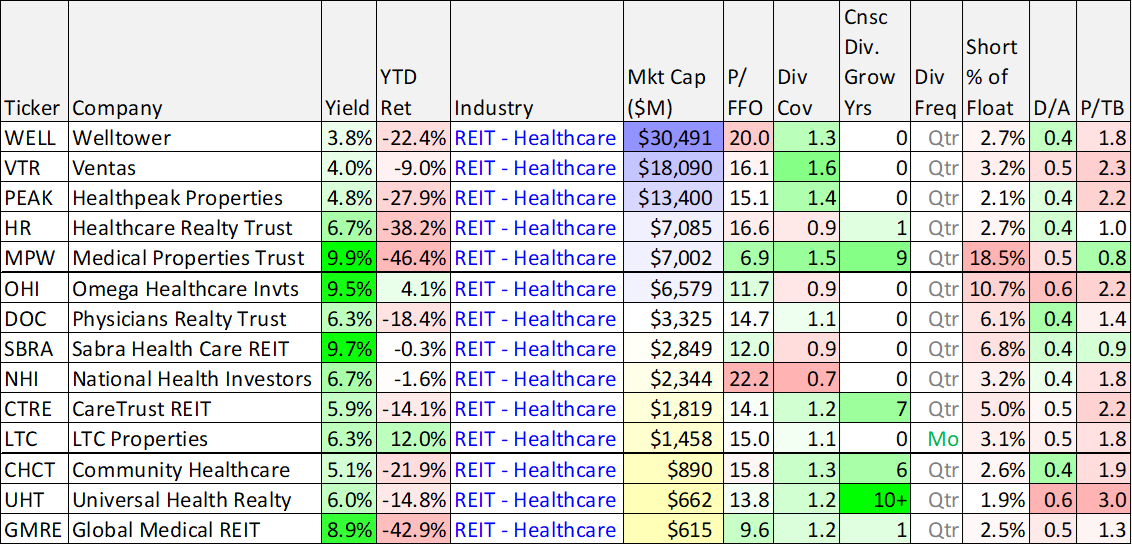Viewport: 1132px width, 545px height.
Task: Select the 10.7% short float for OHI
Action: (x=996, y=289)
